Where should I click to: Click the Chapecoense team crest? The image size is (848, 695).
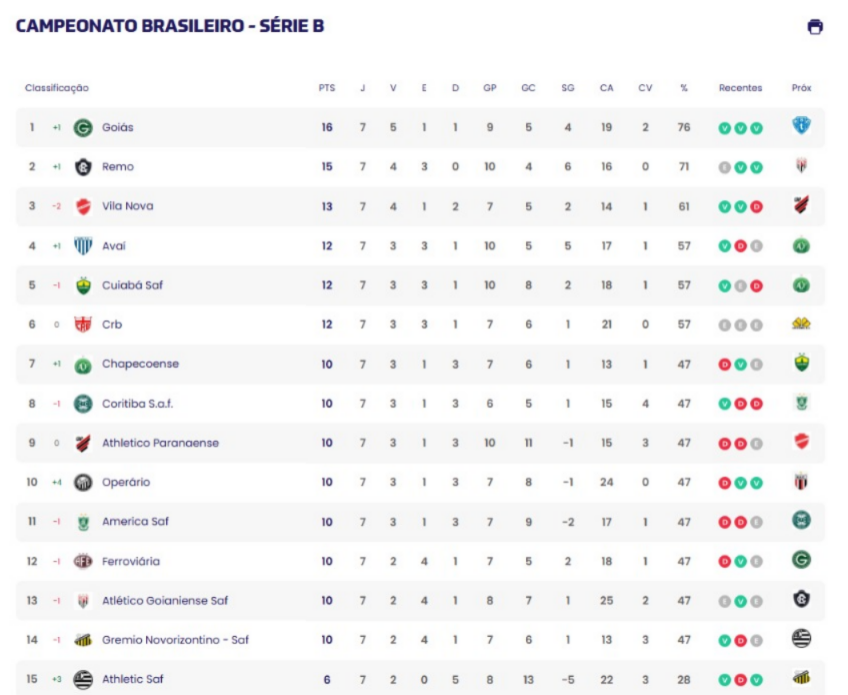click(x=83, y=364)
